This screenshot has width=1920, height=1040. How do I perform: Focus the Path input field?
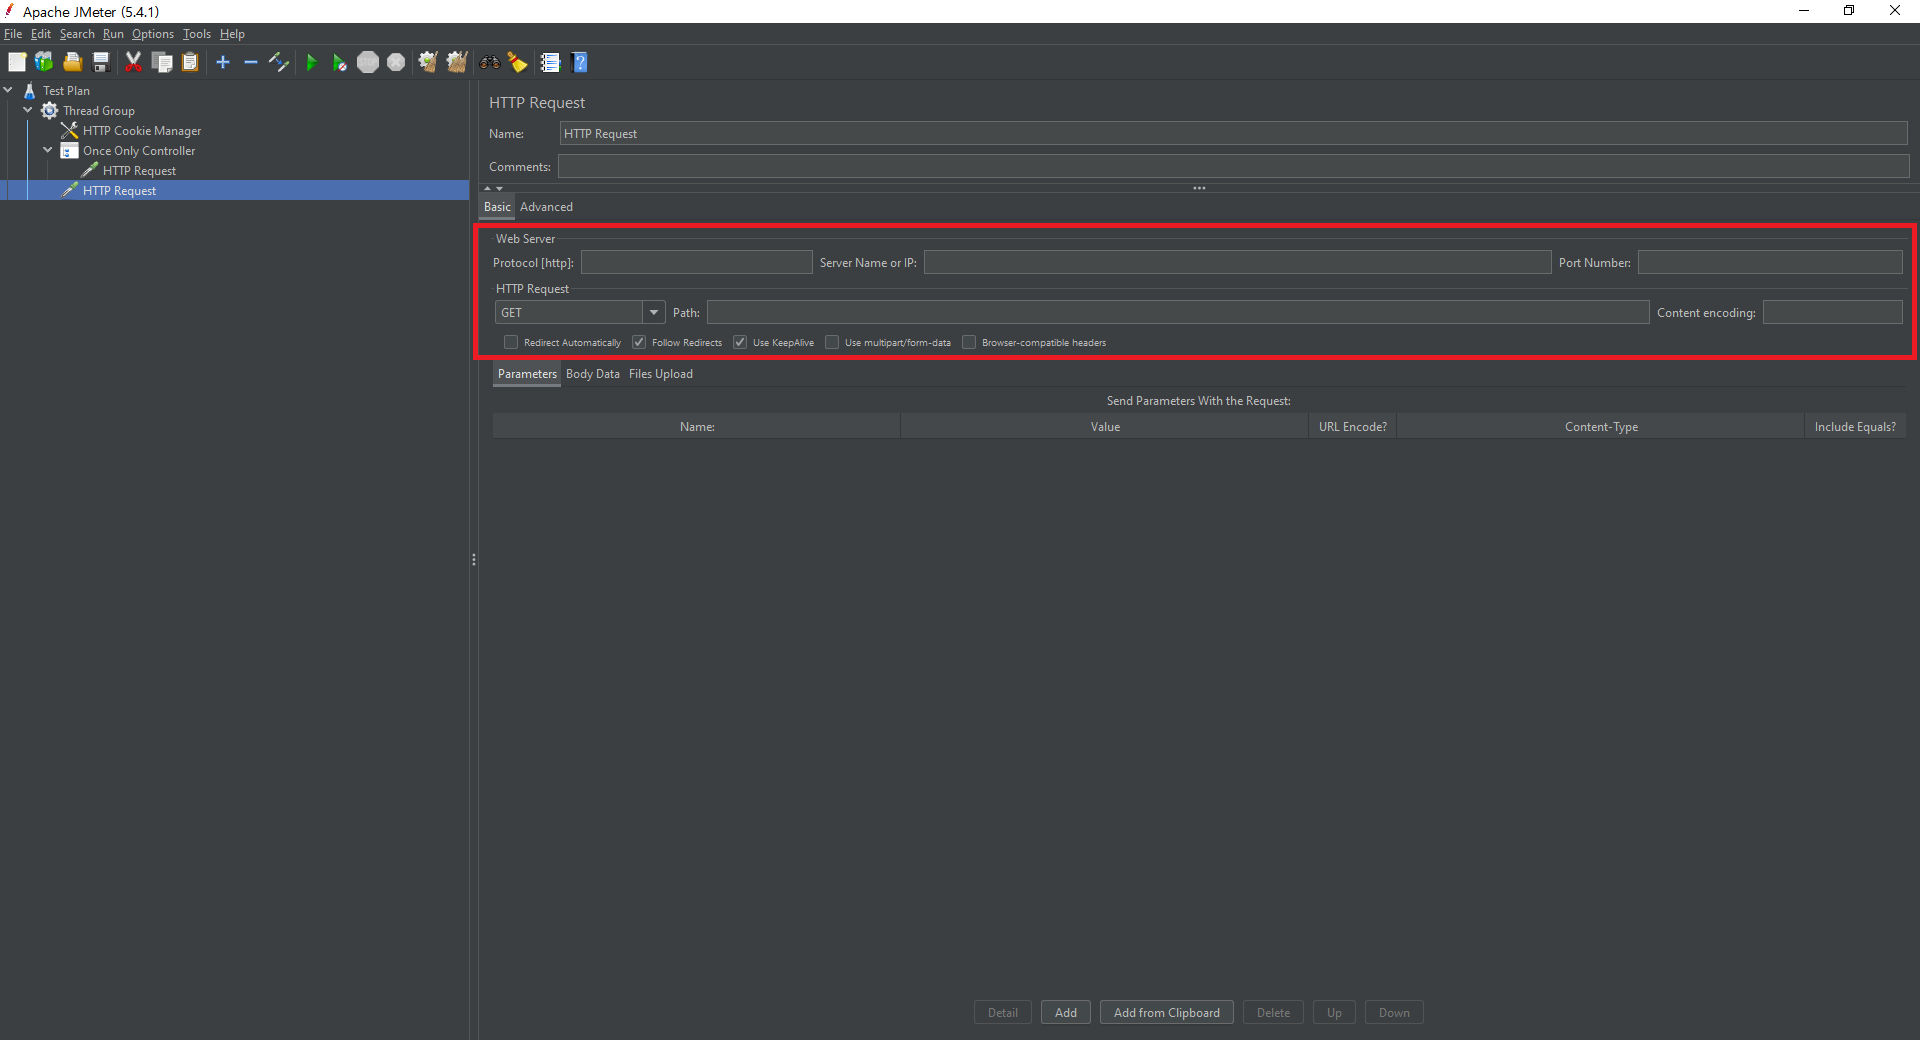1178,312
